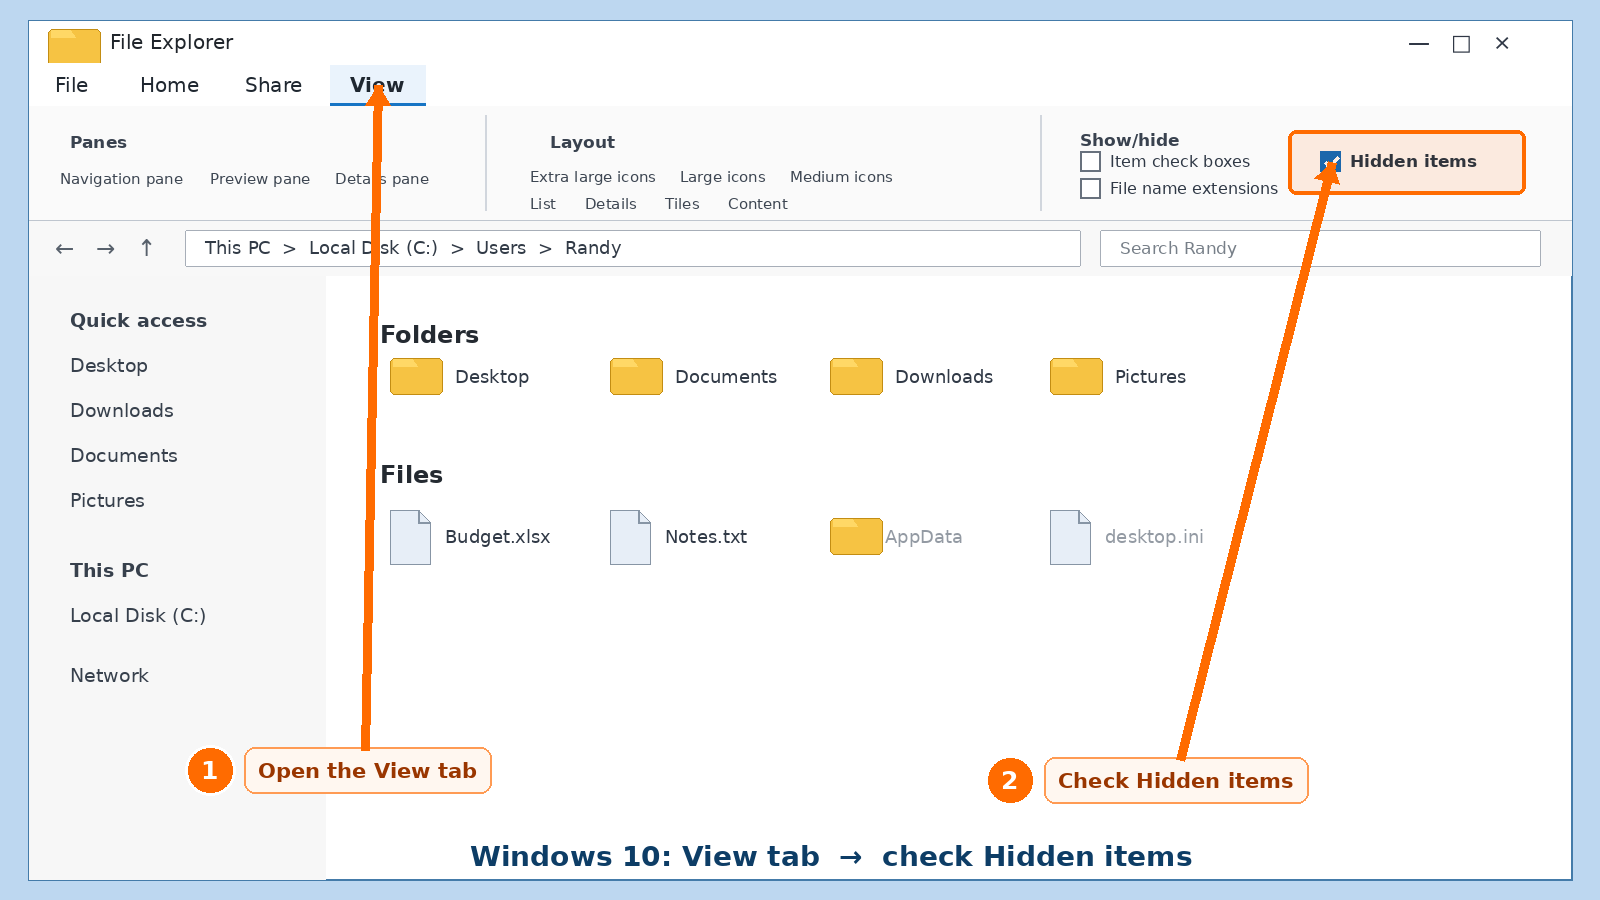The width and height of the screenshot is (1600, 900).
Task: Select This PC in sidebar
Action: [x=110, y=571]
